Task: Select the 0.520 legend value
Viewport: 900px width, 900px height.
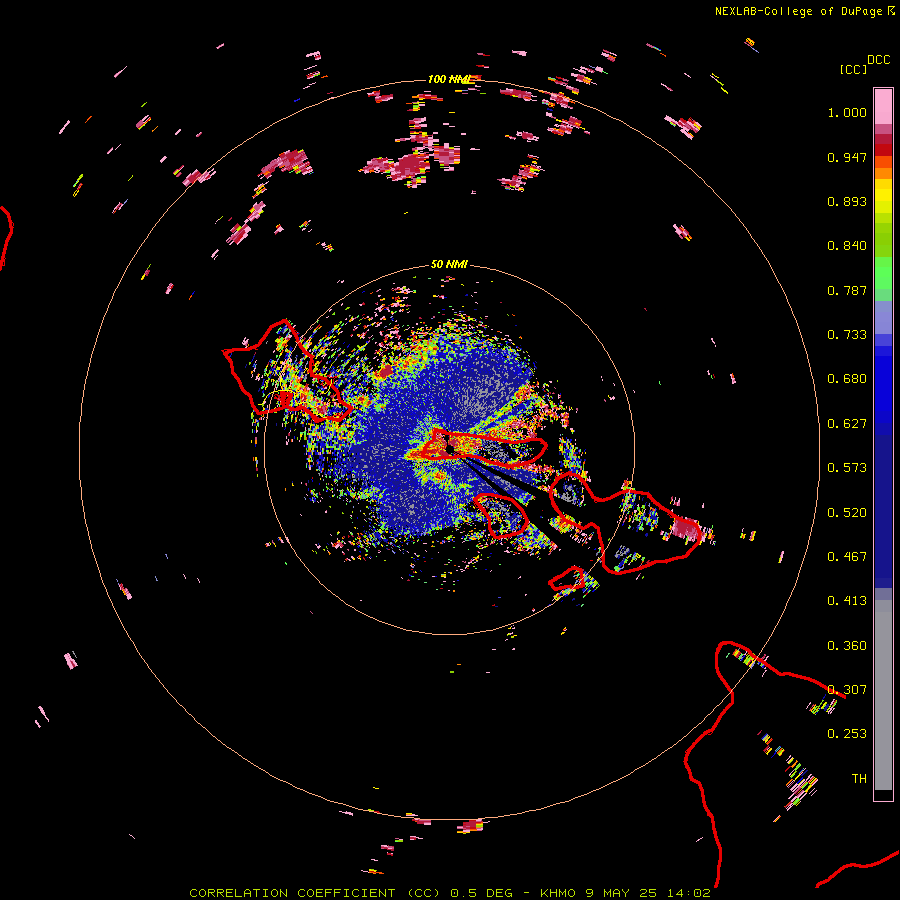Action: click(847, 513)
